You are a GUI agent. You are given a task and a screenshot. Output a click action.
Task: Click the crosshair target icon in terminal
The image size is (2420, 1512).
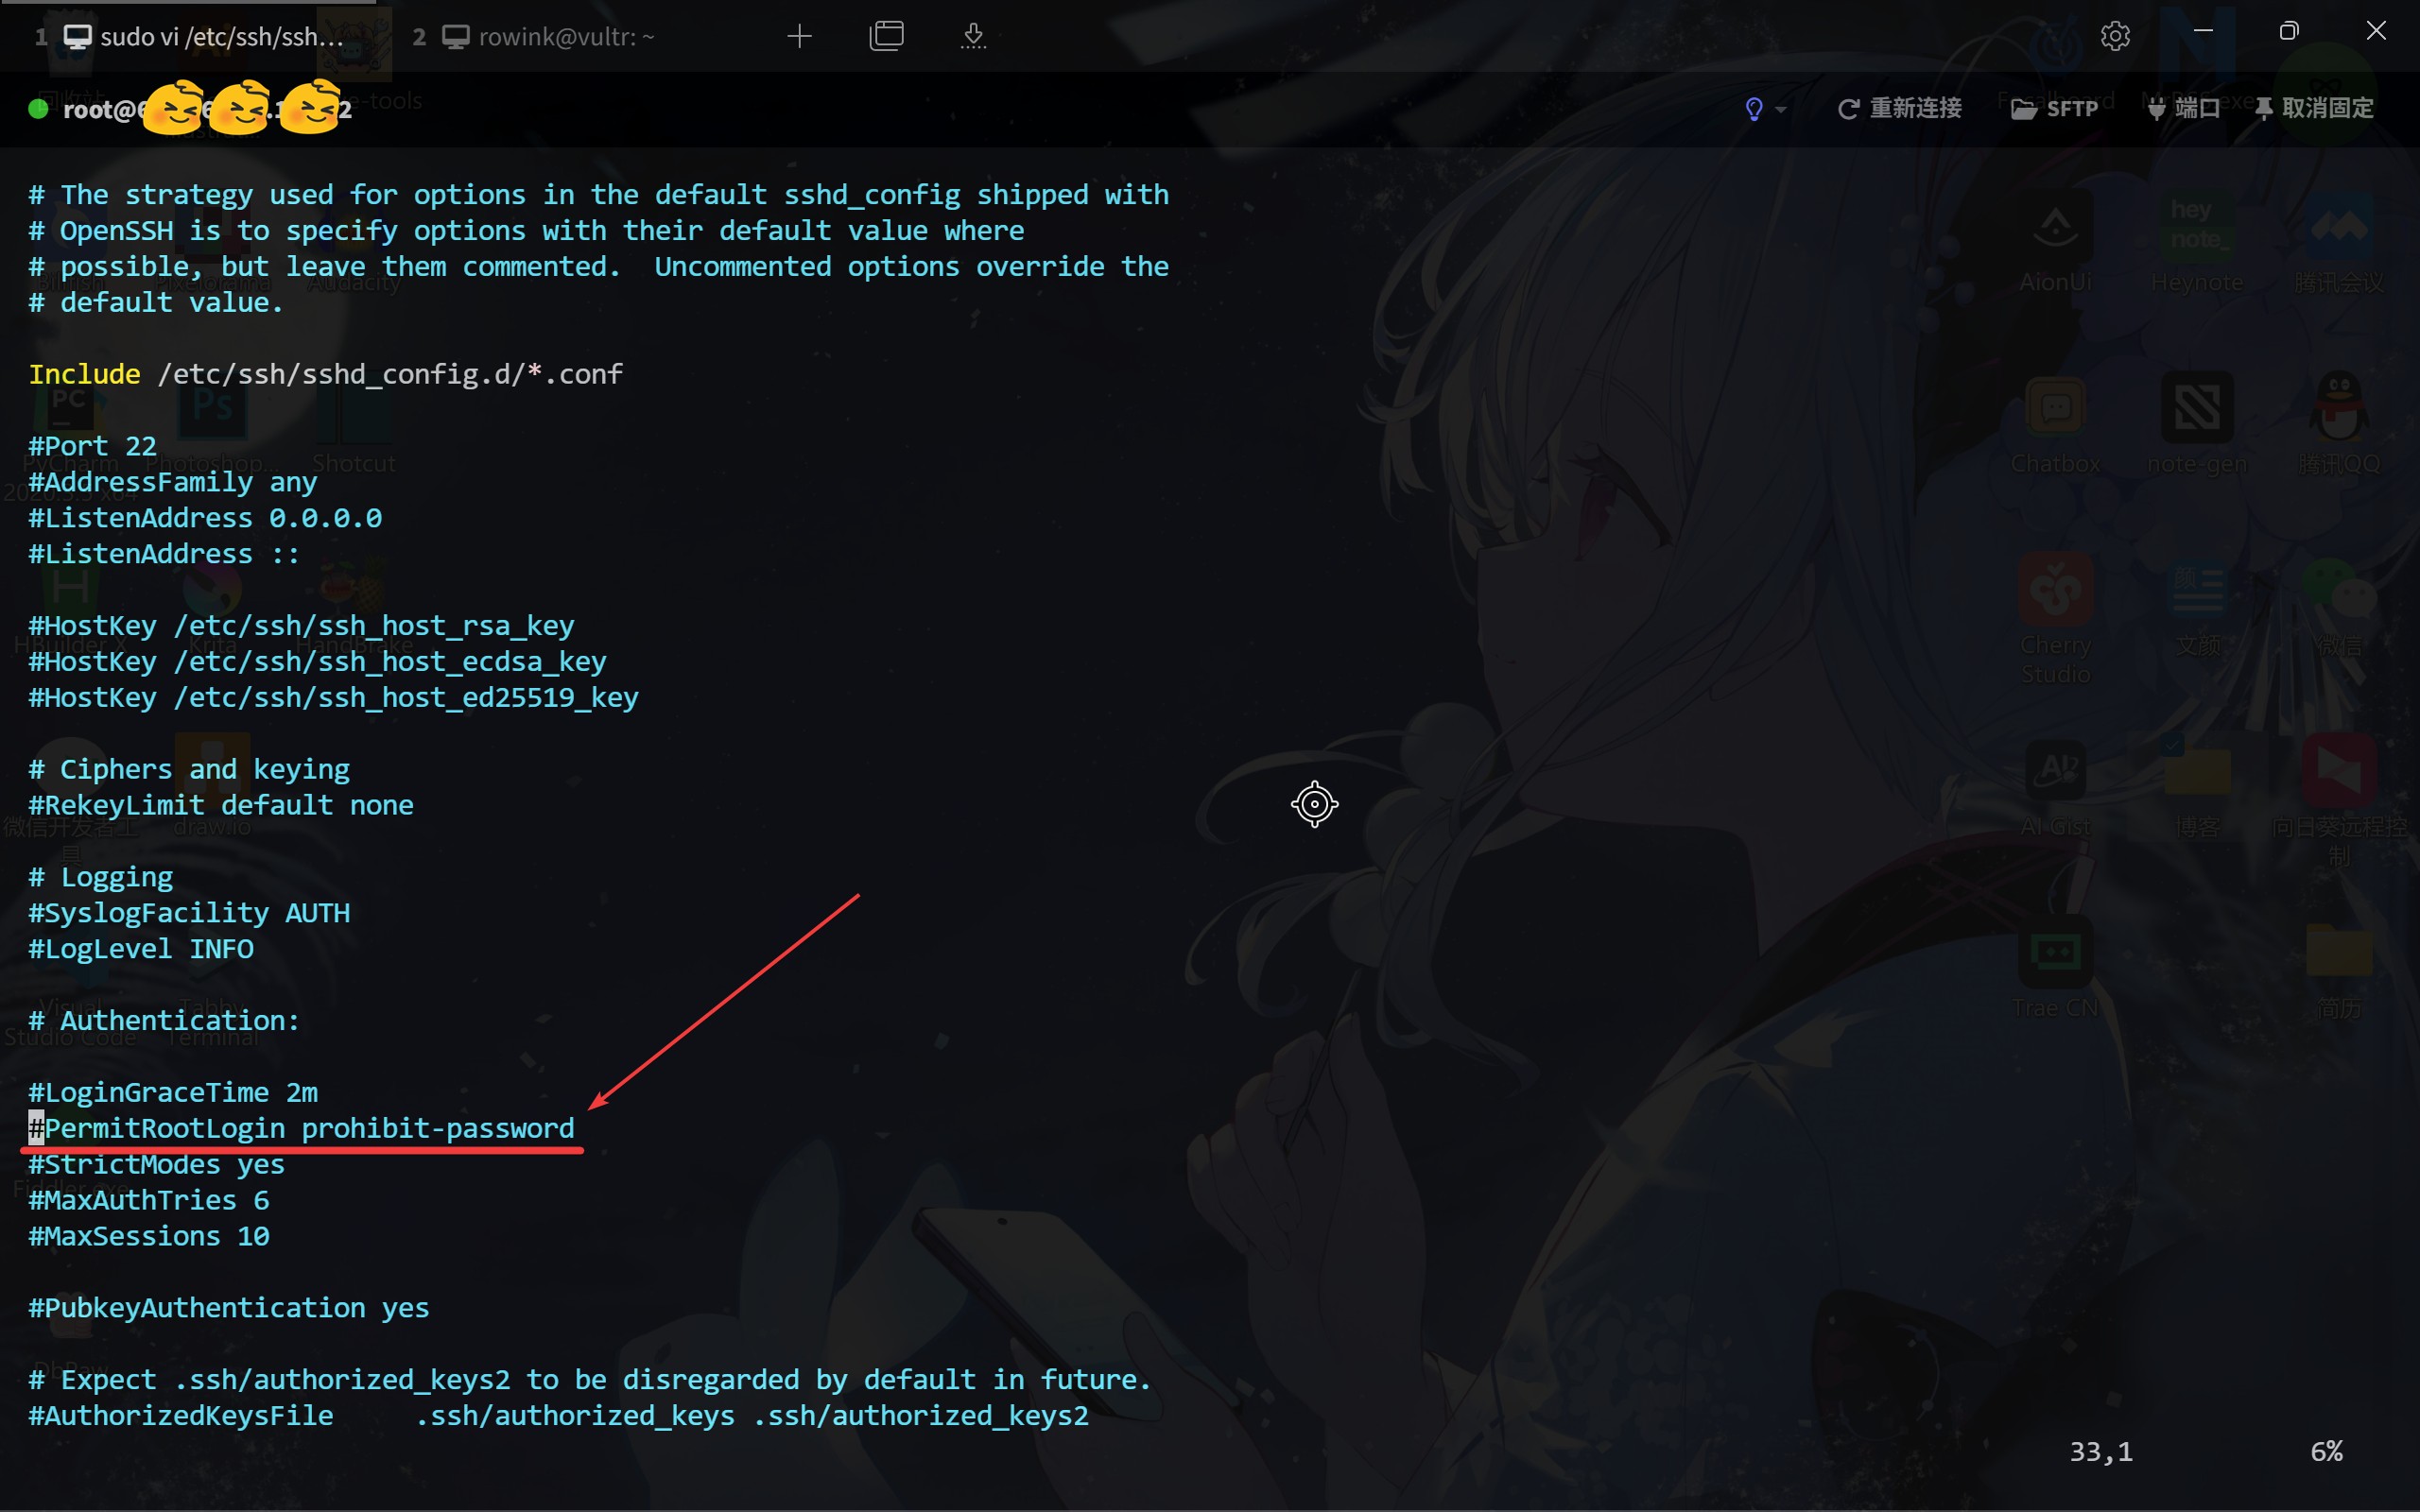[x=1314, y=804]
